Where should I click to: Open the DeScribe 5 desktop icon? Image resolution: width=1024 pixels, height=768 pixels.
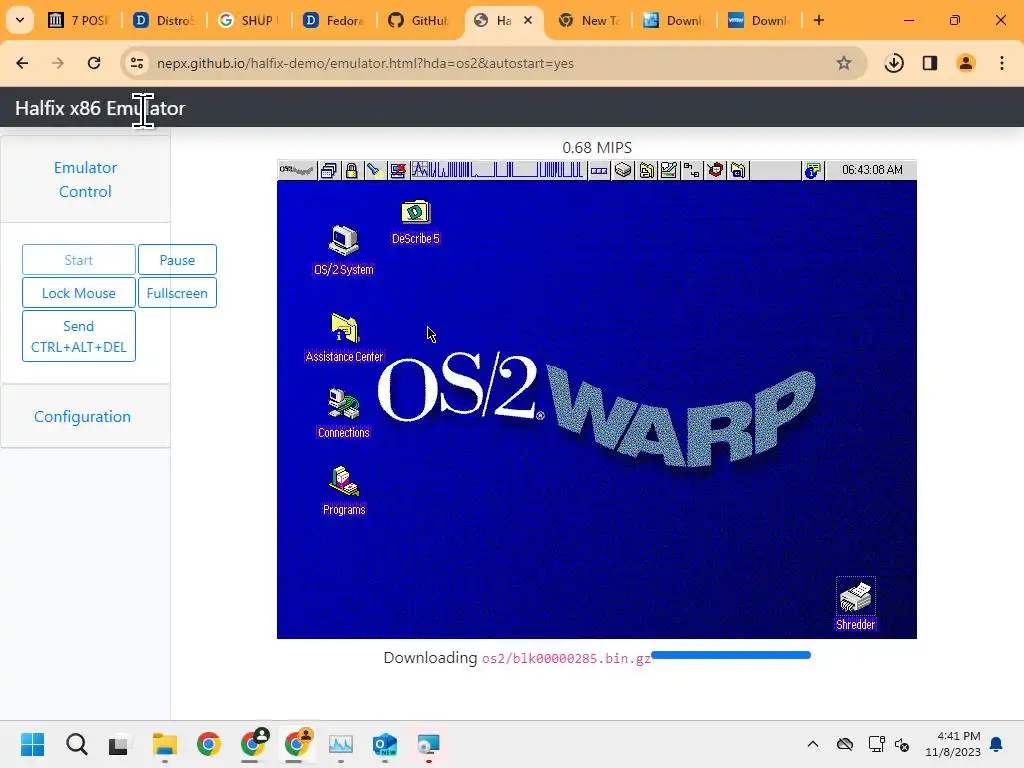pyautogui.click(x=415, y=222)
